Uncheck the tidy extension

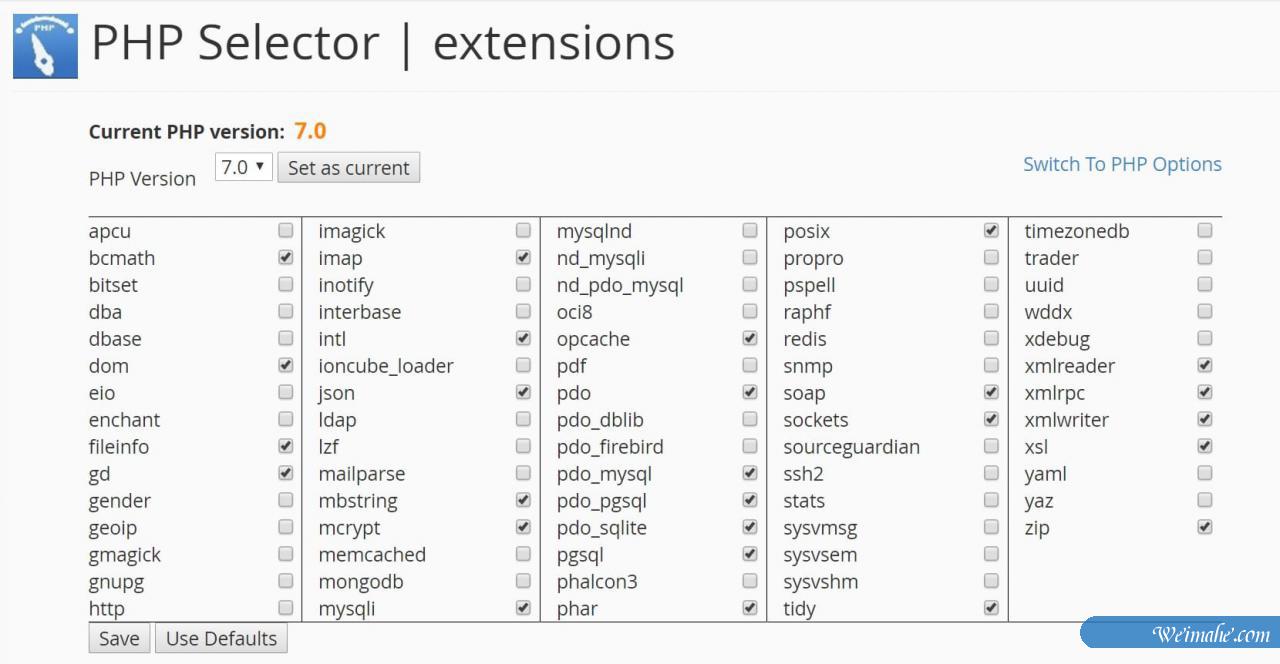click(991, 608)
